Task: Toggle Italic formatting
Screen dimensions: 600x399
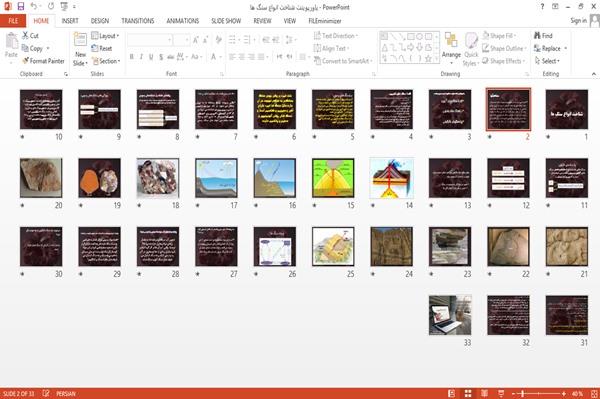Action: (141, 57)
